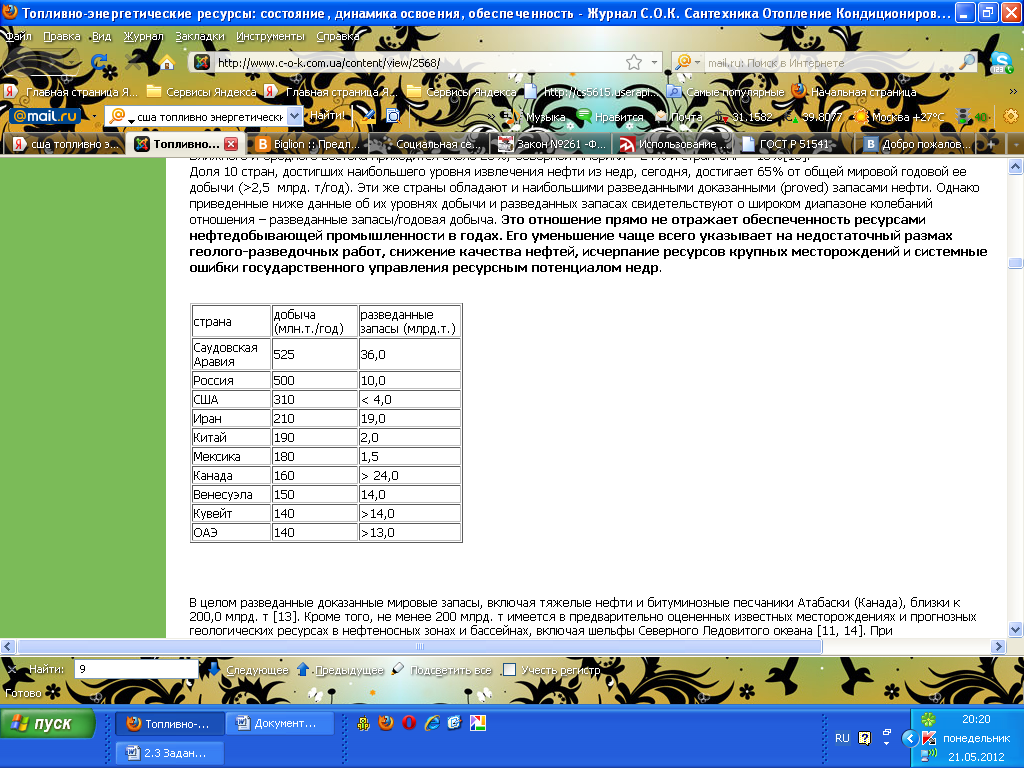Switch to ГОСТ Р 51541 tab

795,144
